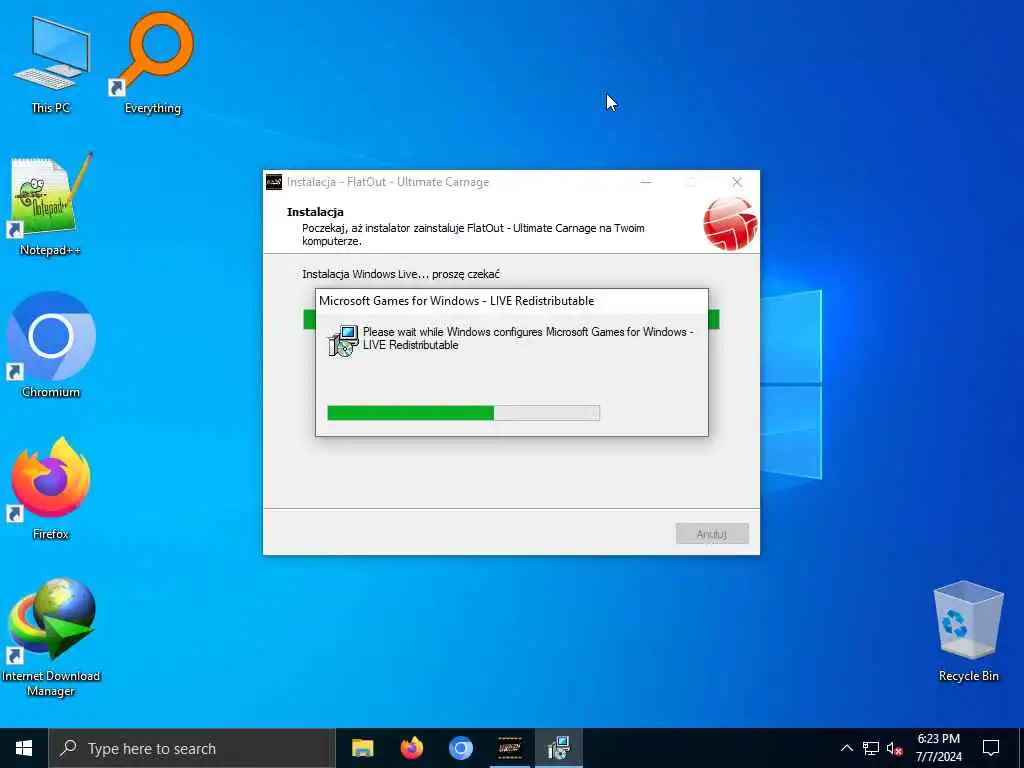Click the bold 'Instalacja' heading
Screen dimensions: 1024x768
[315, 212]
